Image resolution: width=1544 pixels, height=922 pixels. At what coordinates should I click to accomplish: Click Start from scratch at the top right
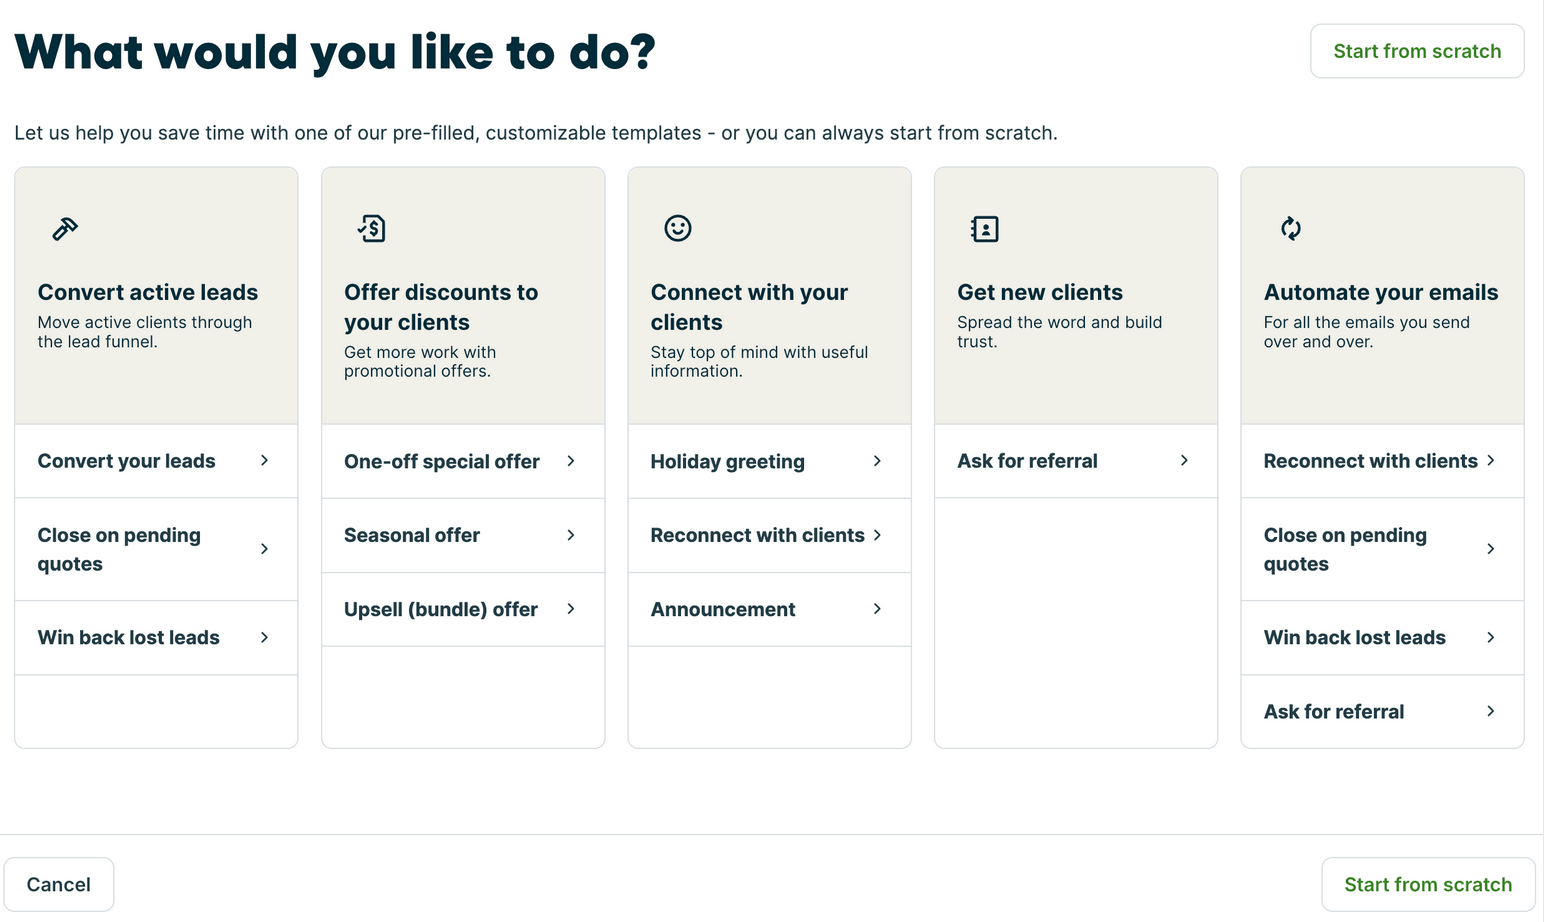coord(1417,50)
